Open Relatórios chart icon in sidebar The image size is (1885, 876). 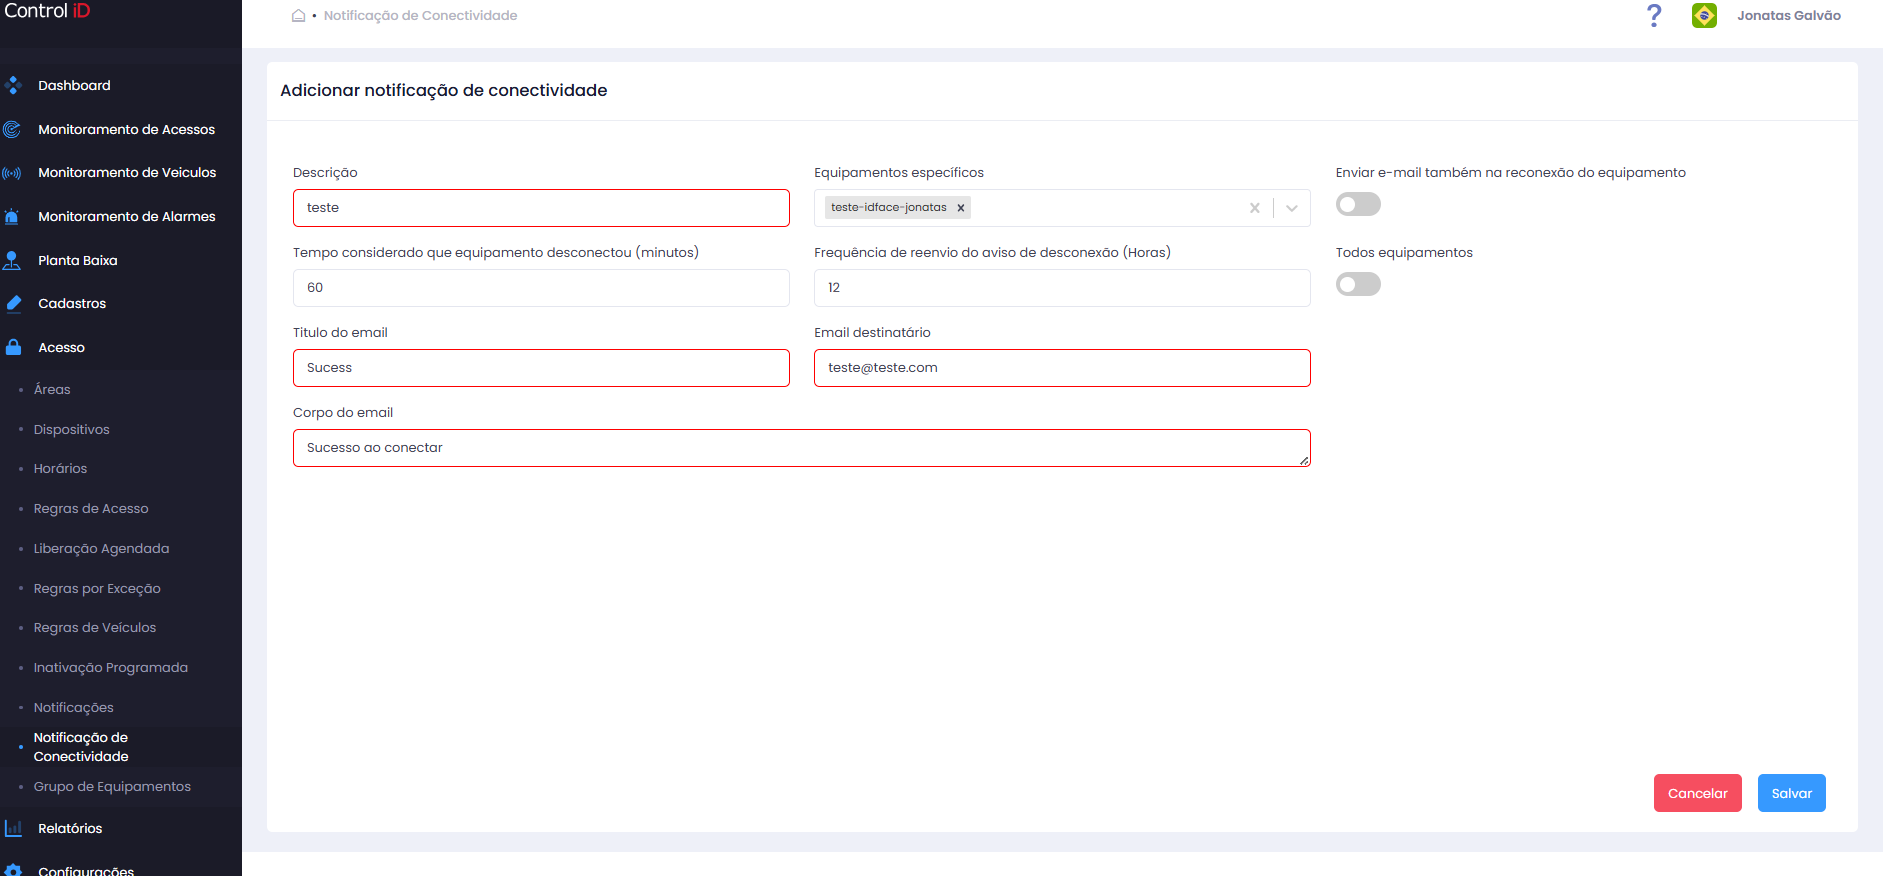click(13, 828)
